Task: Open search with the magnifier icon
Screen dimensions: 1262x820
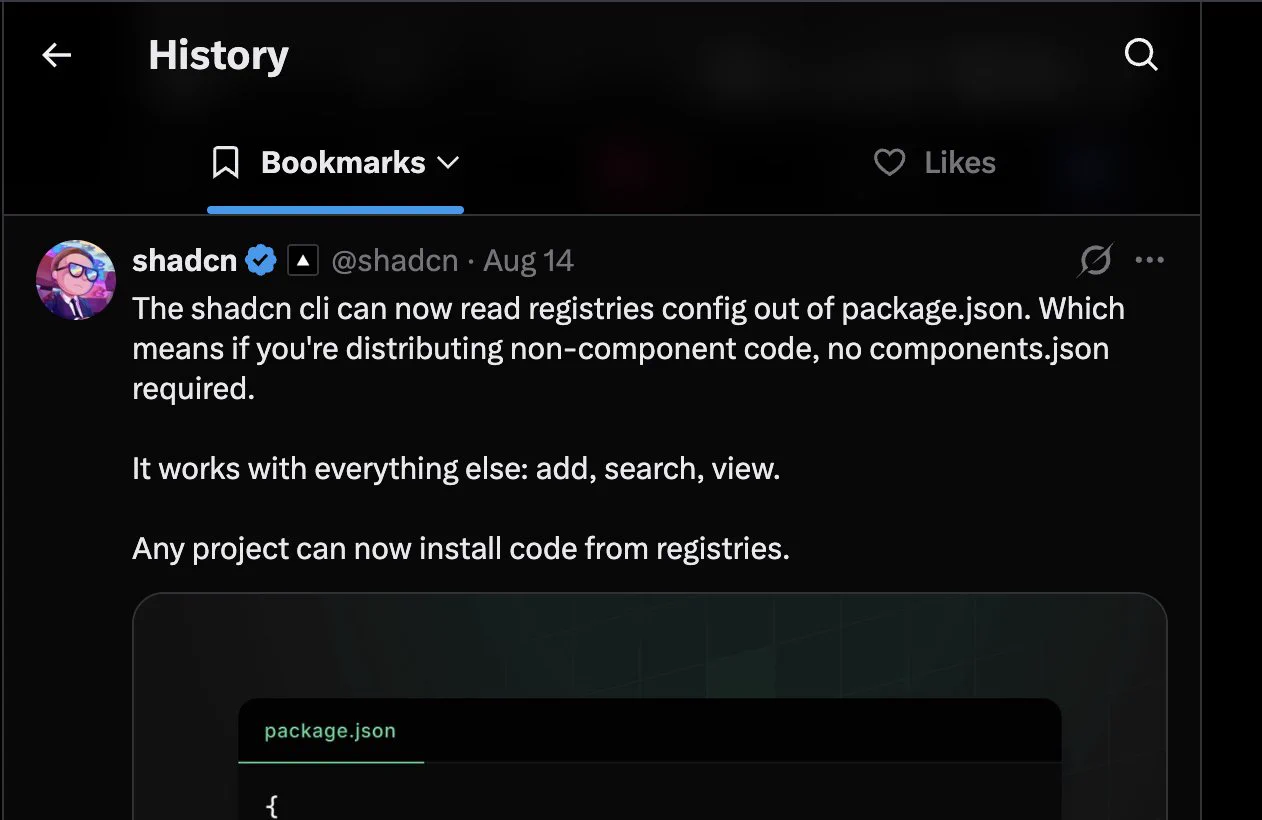Action: point(1141,55)
